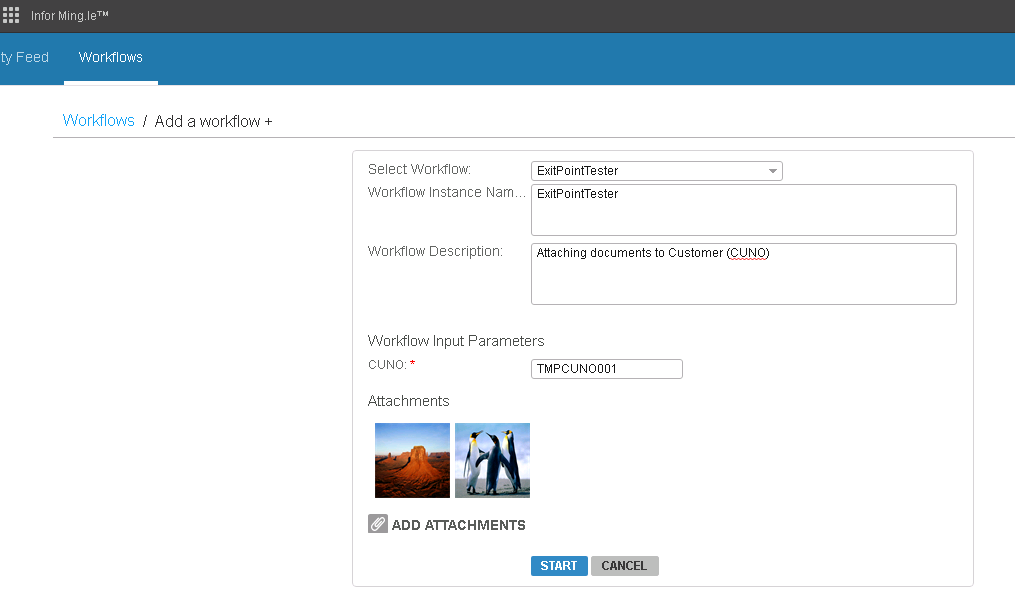Switch to the Workflows tab

click(111, 57)
